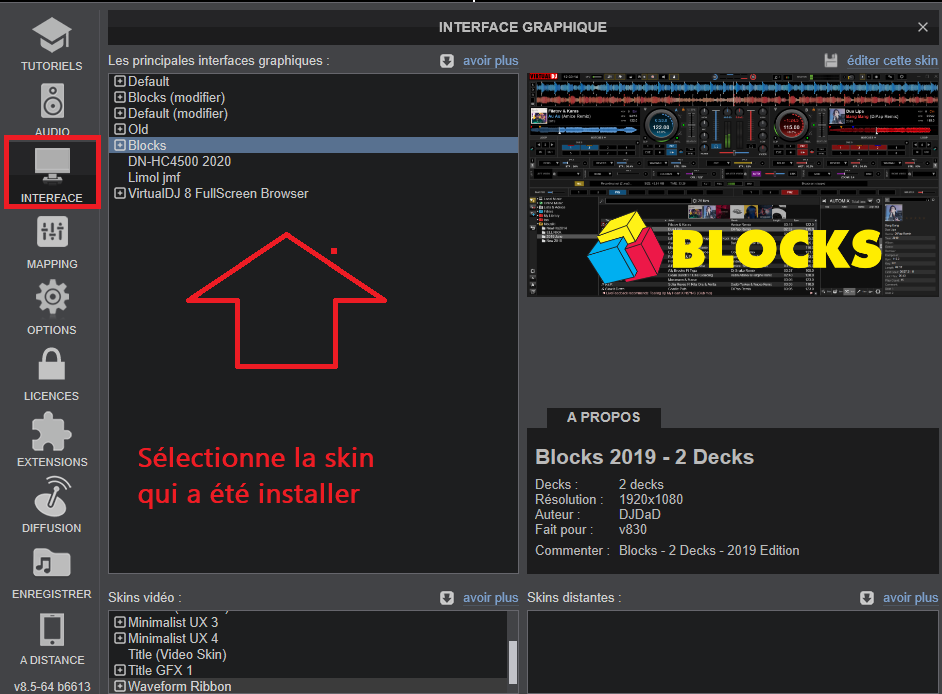Select Minimalist UX 4 video skin row
Image resolution: width=942 pixels, height=694 pixels.
point(308,638)
